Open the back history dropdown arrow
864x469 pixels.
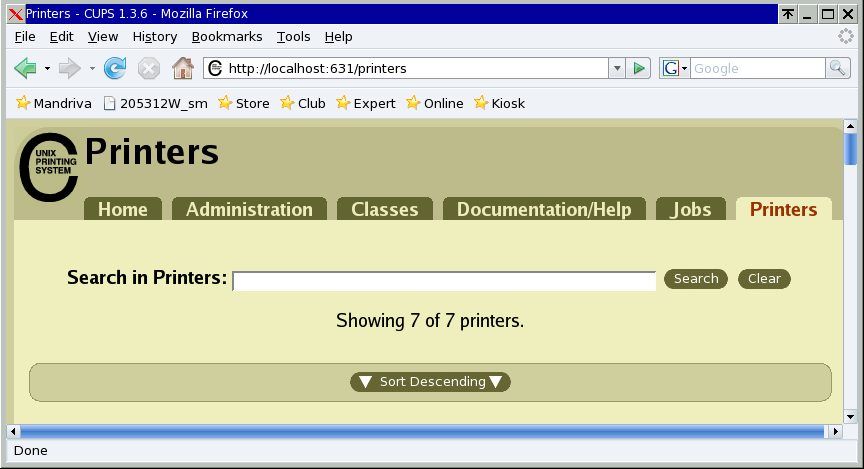click(47, 69)
